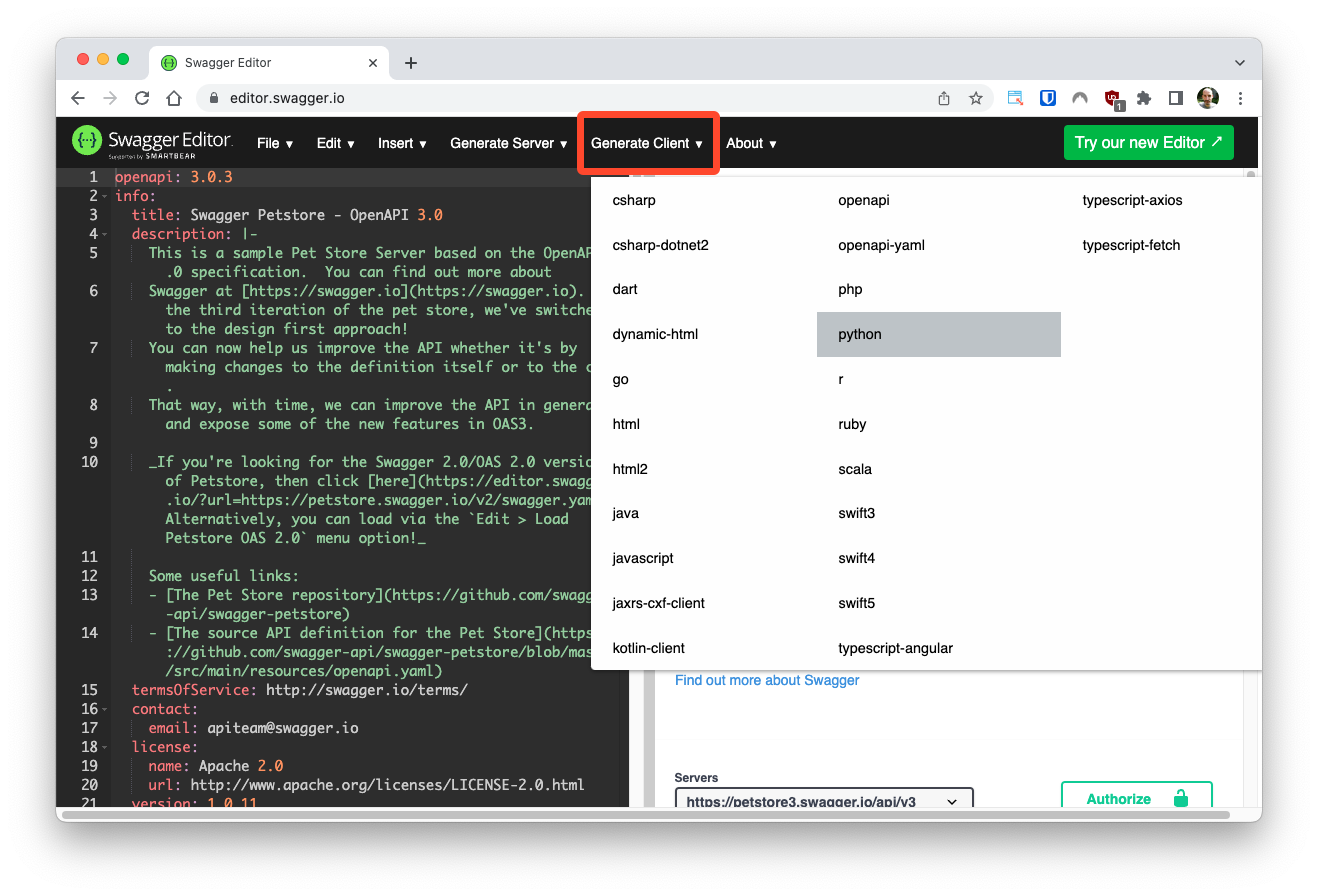Open the uBlock Origin extension
The image size is (1318, 896).
(x=1113, y=98)
